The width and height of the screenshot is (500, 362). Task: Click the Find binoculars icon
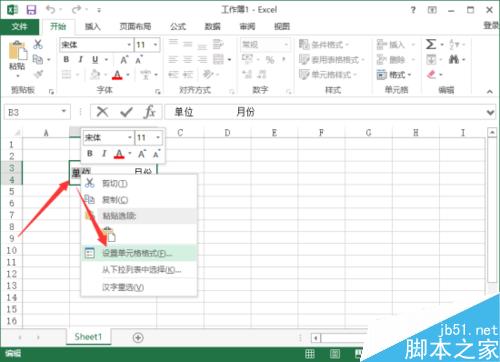(x=454, y=60)
